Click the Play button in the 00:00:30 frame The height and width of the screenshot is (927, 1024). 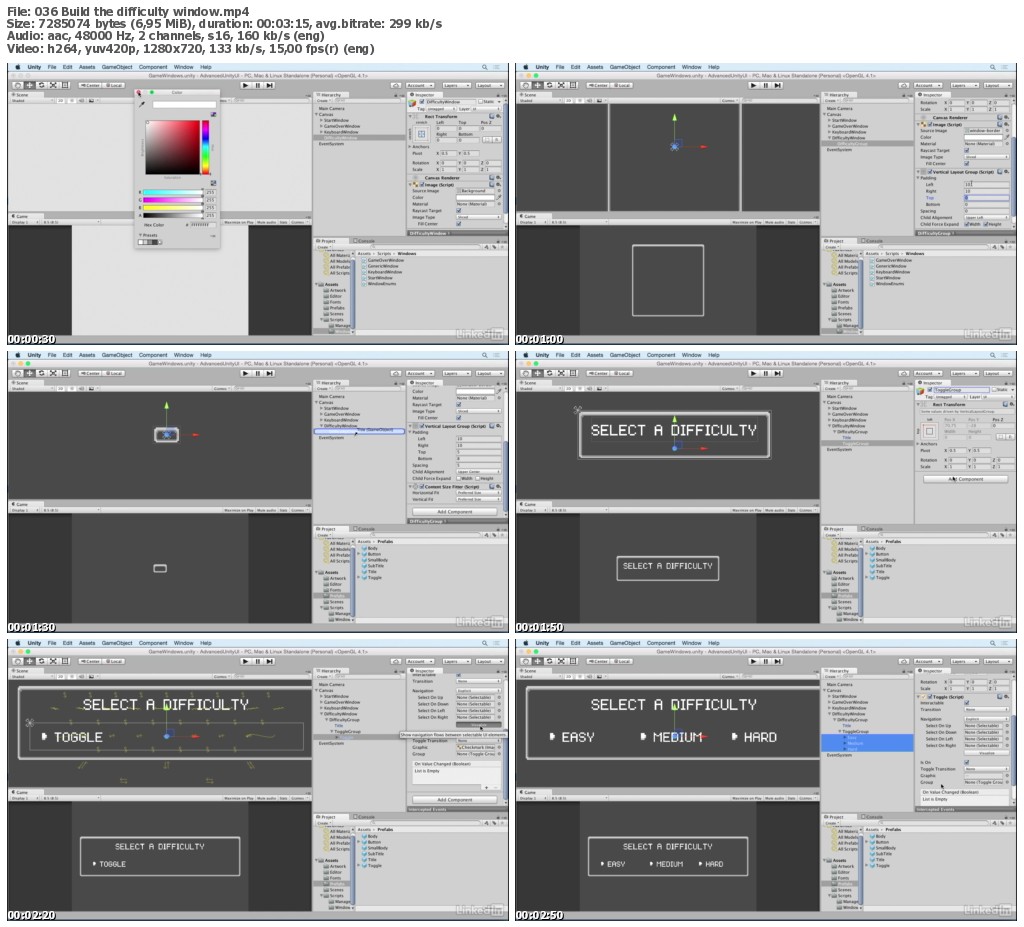pos(245,85)
